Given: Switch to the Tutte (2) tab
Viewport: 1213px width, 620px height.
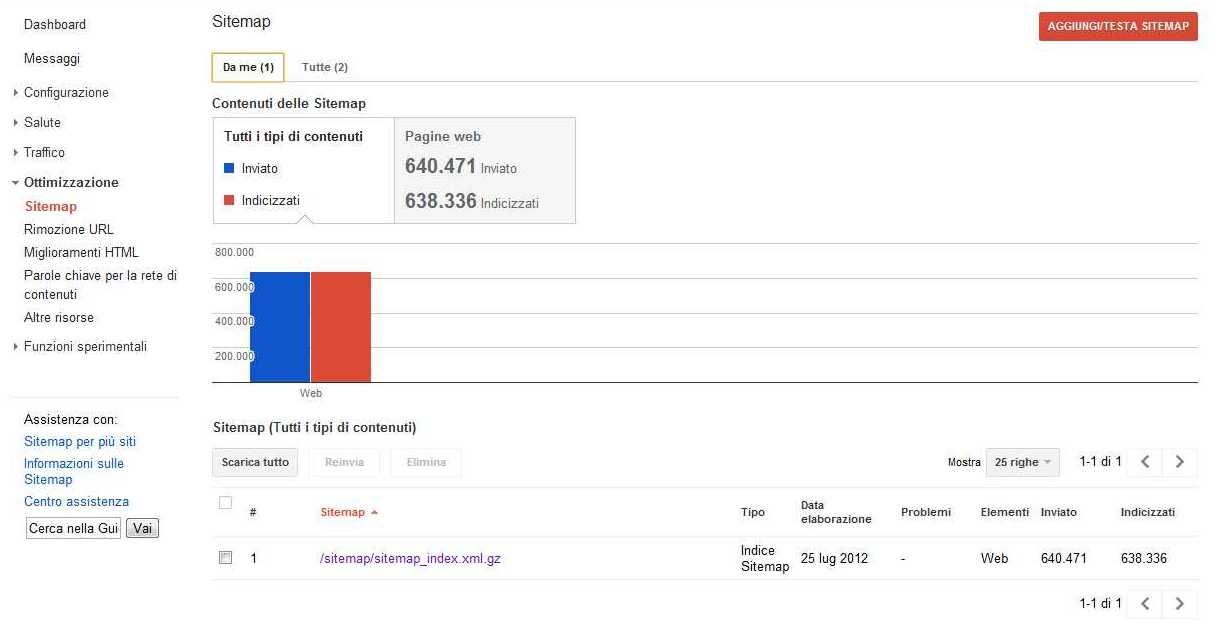Looking at the screenshot, I should 325,67.
